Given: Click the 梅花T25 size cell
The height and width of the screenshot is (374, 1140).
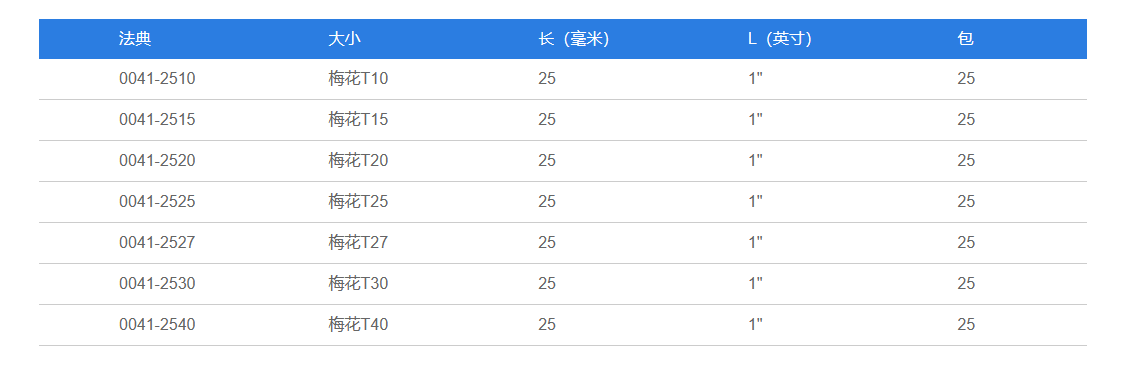Looking at the screenshot, I should point(358,202).
